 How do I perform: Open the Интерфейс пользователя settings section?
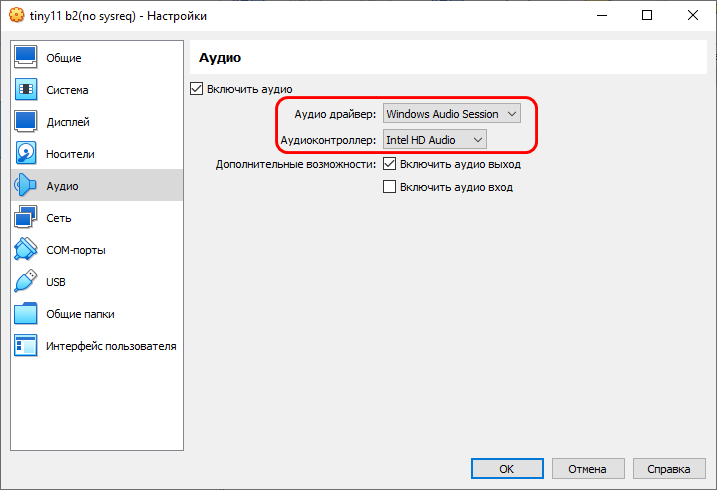pyautogui.click(x=110, y=346)
